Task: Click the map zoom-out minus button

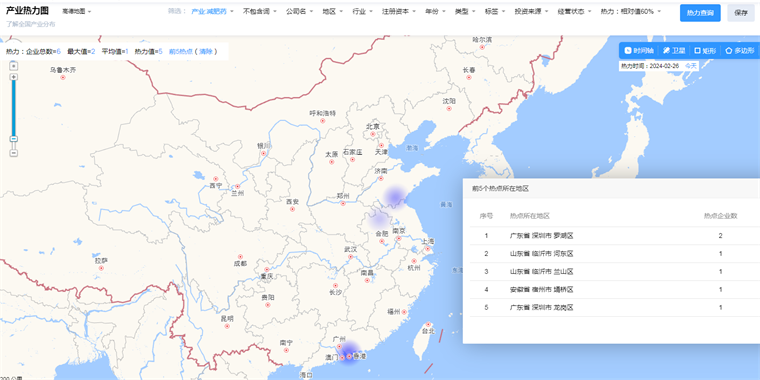Action: 14,153
